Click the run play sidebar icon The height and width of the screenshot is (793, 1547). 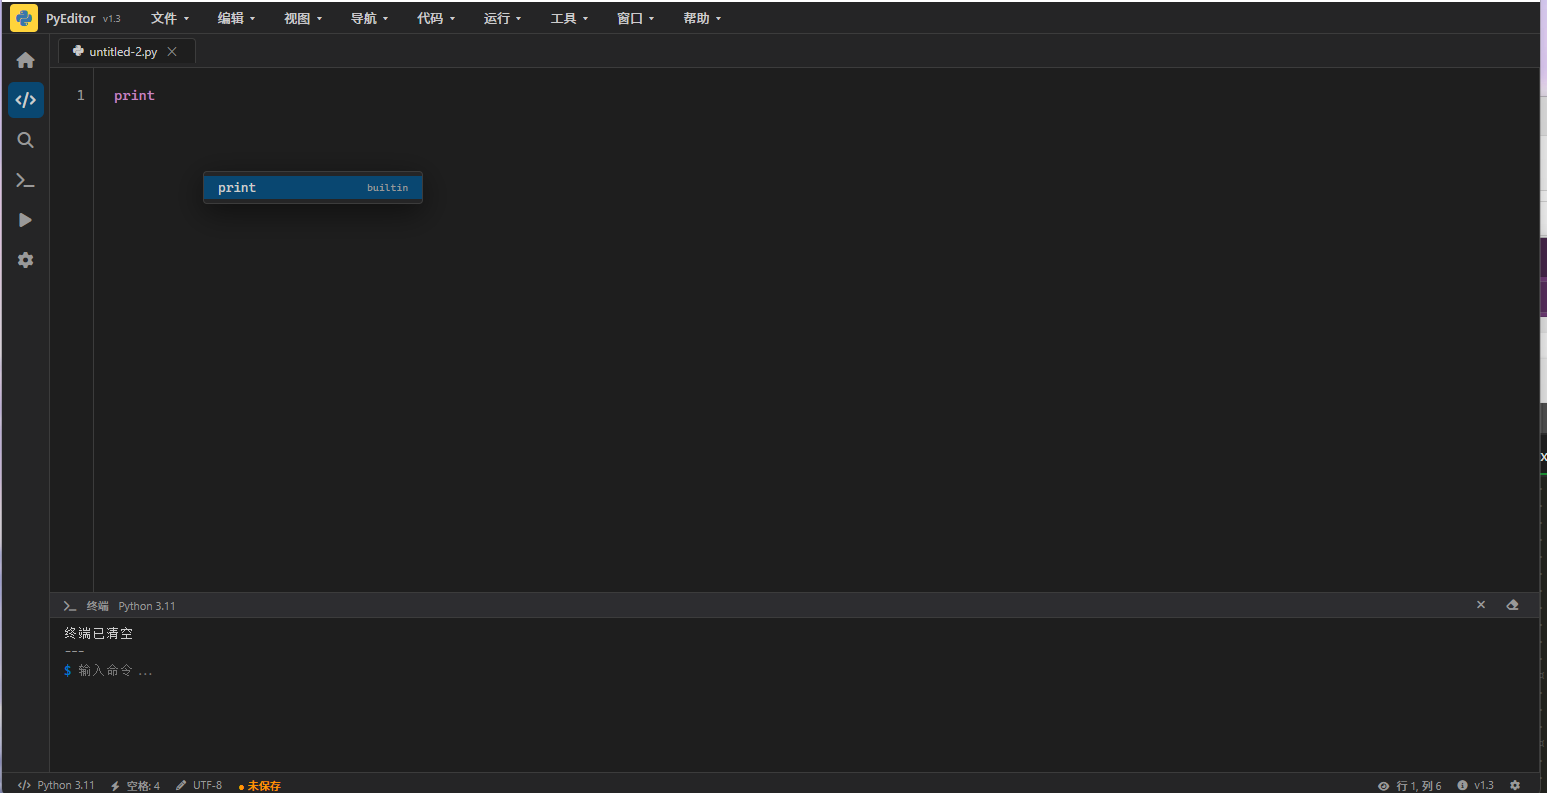pyautogui.click(x=26, y=220)
